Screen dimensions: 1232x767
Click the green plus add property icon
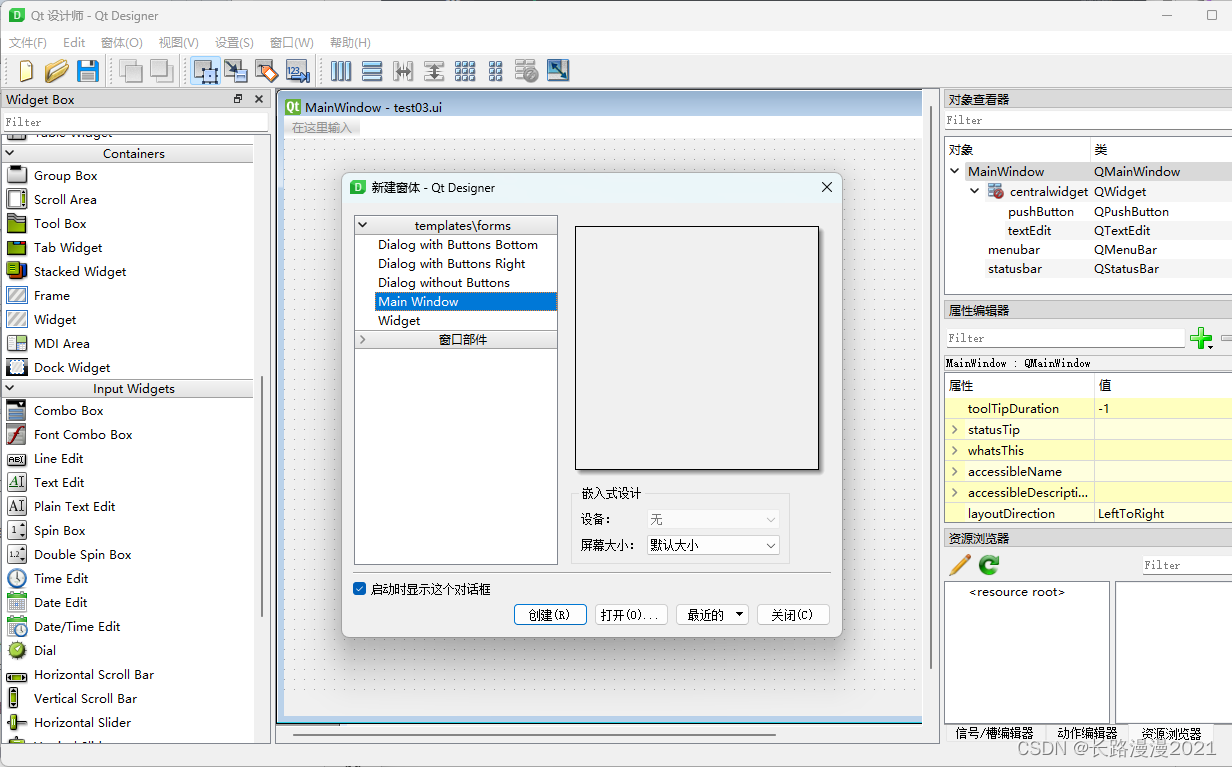tap(1201, 339)
